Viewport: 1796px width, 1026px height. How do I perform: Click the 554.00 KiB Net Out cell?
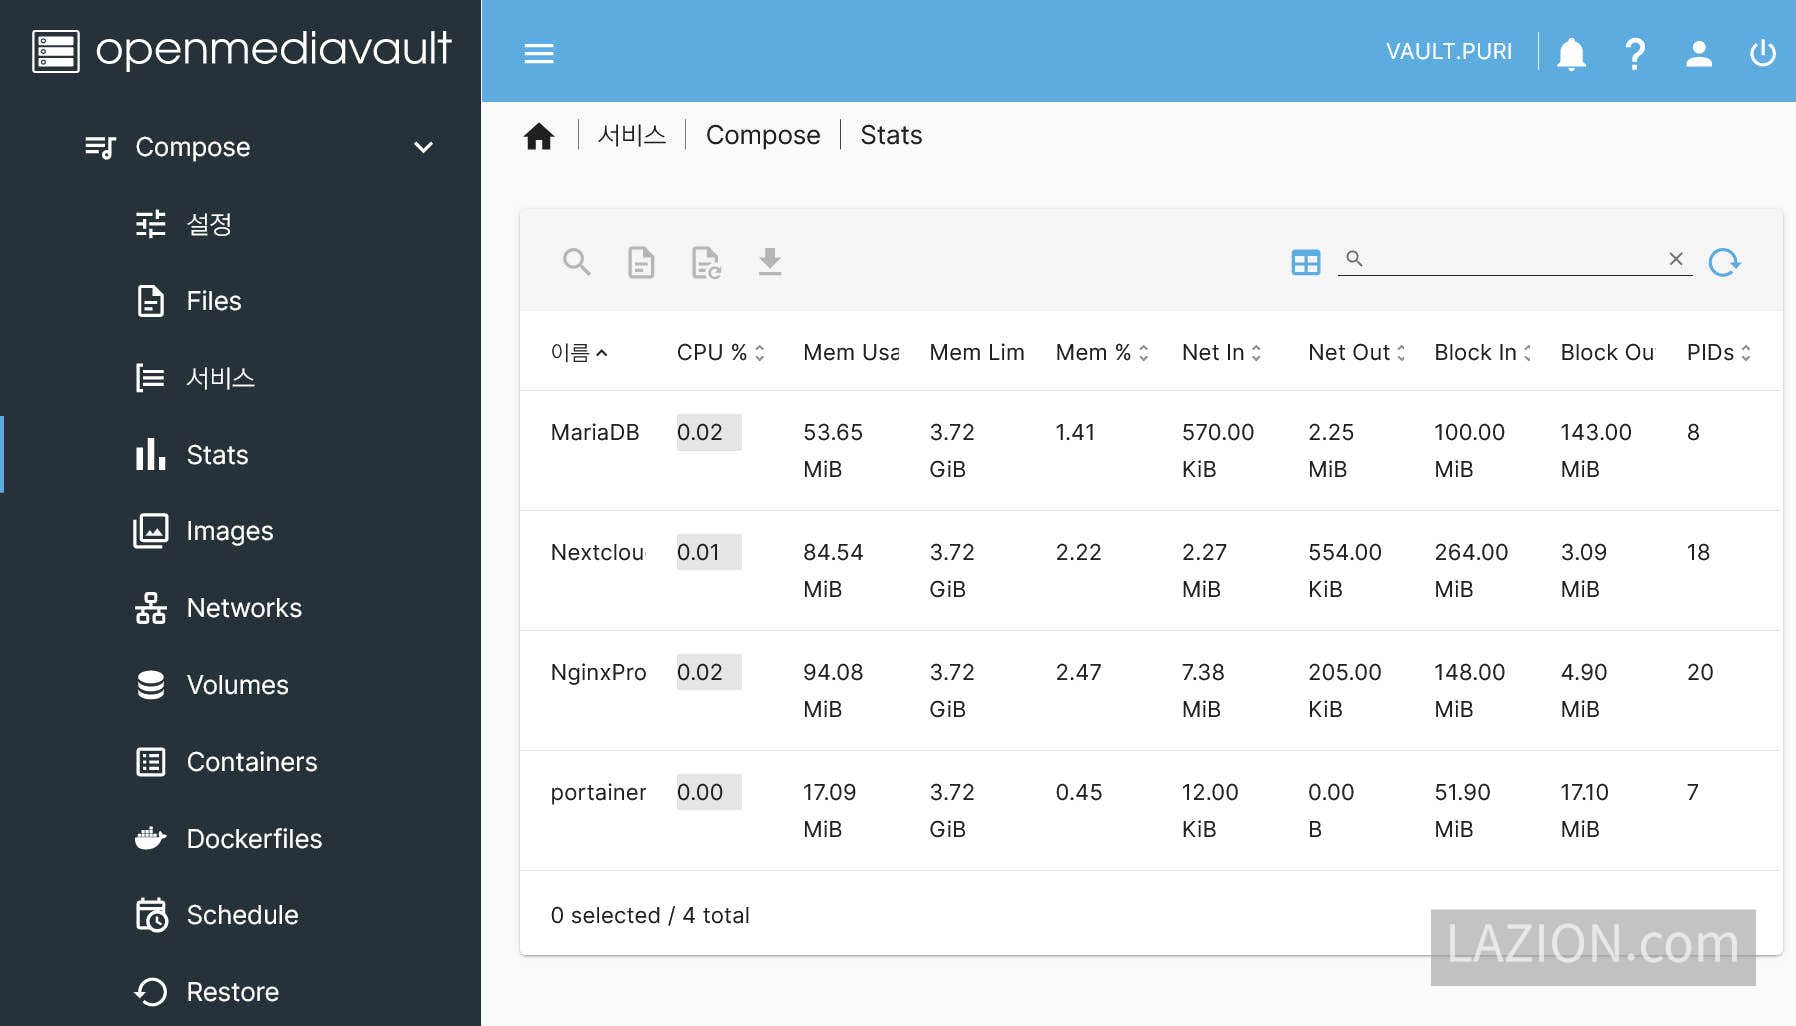(x=1345, y=570)
